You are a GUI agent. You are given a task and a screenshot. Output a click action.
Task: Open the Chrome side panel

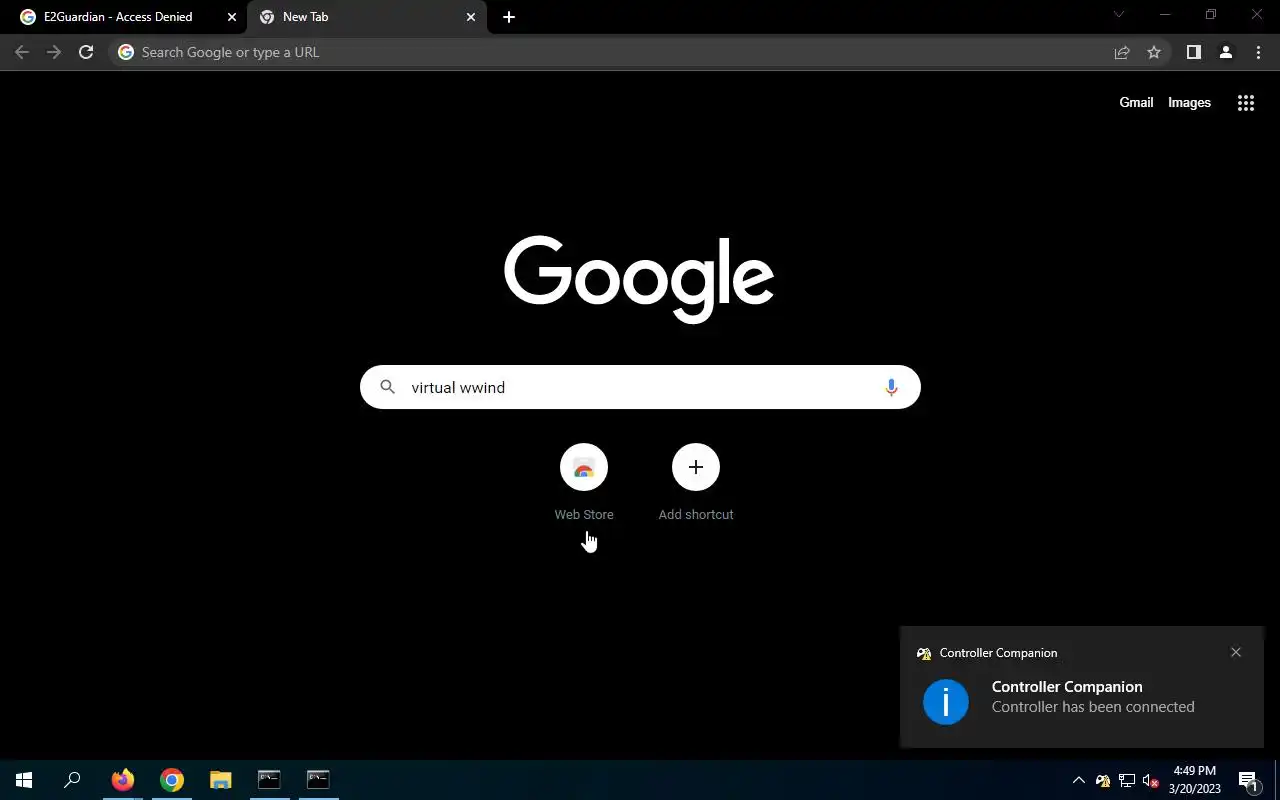coord(1193,52)
